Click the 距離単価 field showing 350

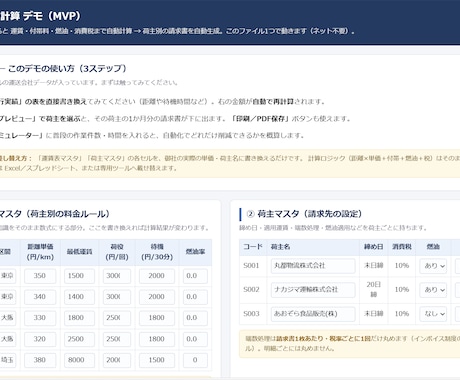pos(40,276)
